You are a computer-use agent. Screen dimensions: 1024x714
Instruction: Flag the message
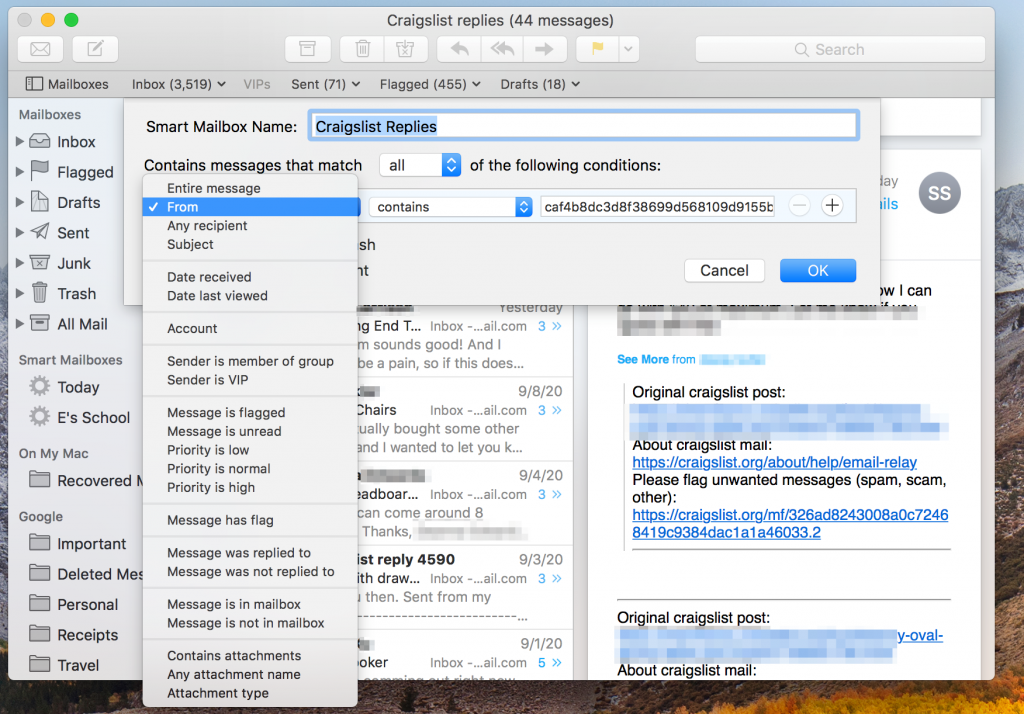pyautogui.click(x=598, y=49)
